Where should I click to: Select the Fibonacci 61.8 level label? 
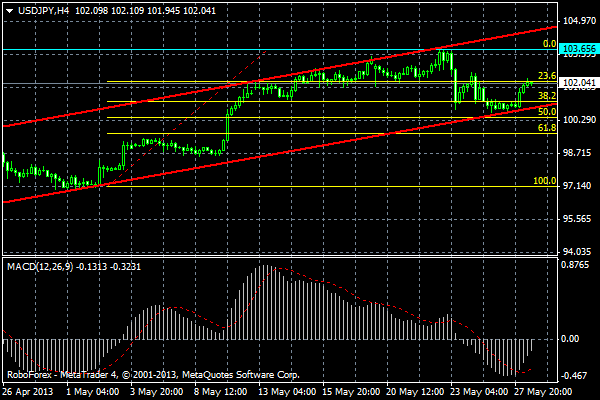(x=547, y=128)
